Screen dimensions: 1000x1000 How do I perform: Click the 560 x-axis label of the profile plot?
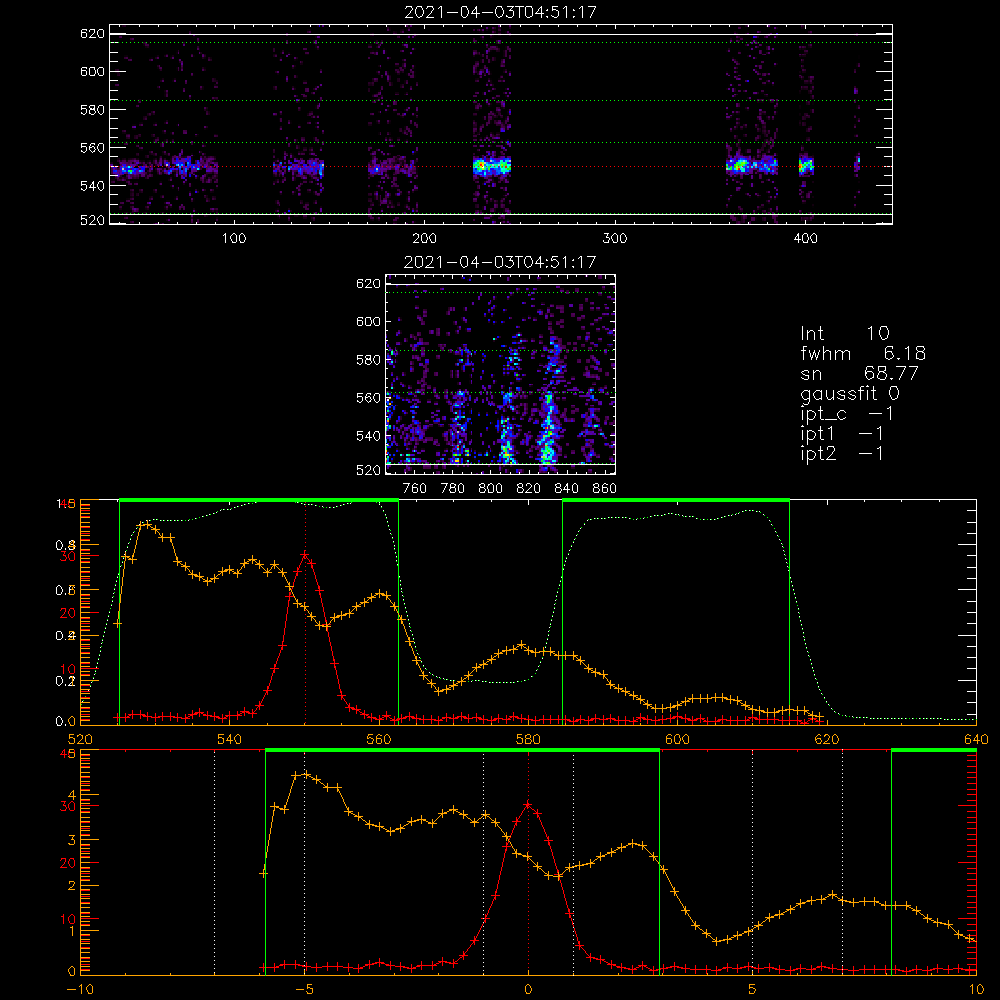coord(379,739)
